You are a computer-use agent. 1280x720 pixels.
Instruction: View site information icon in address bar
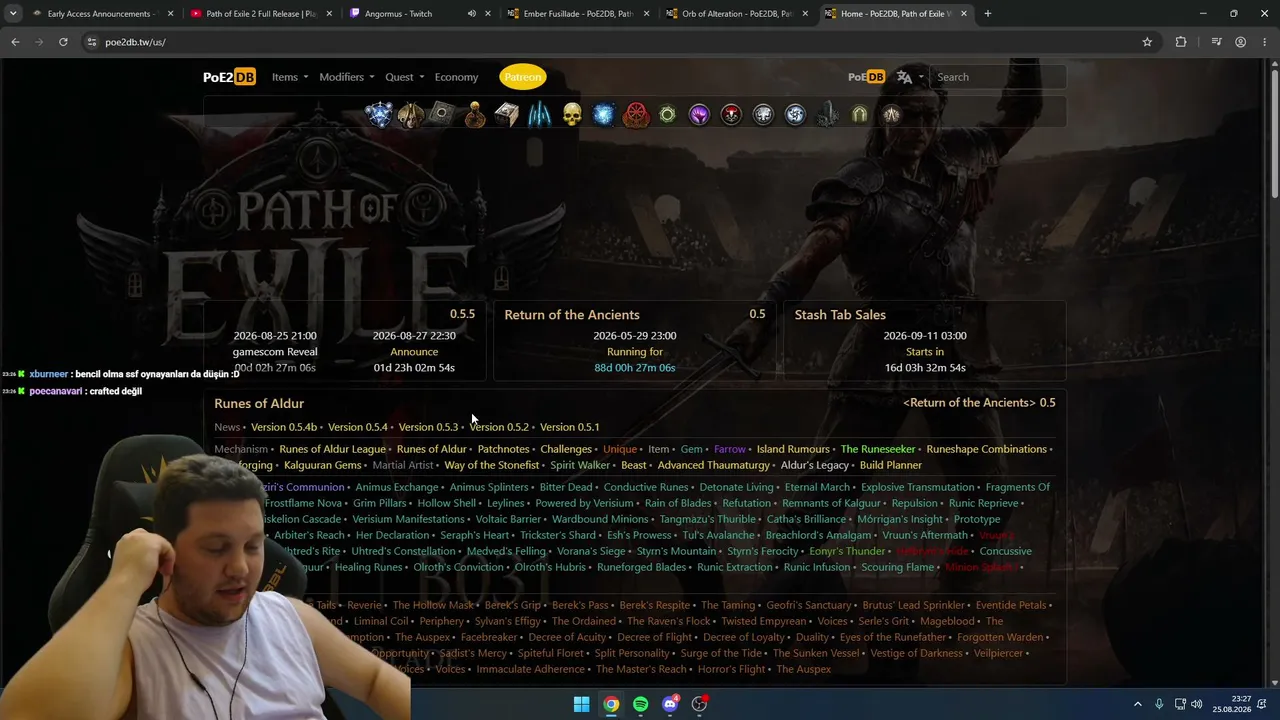91,42
